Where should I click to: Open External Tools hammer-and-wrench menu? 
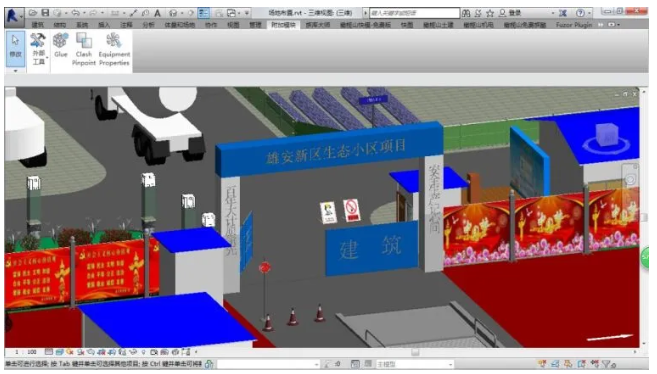click(38, 49)
